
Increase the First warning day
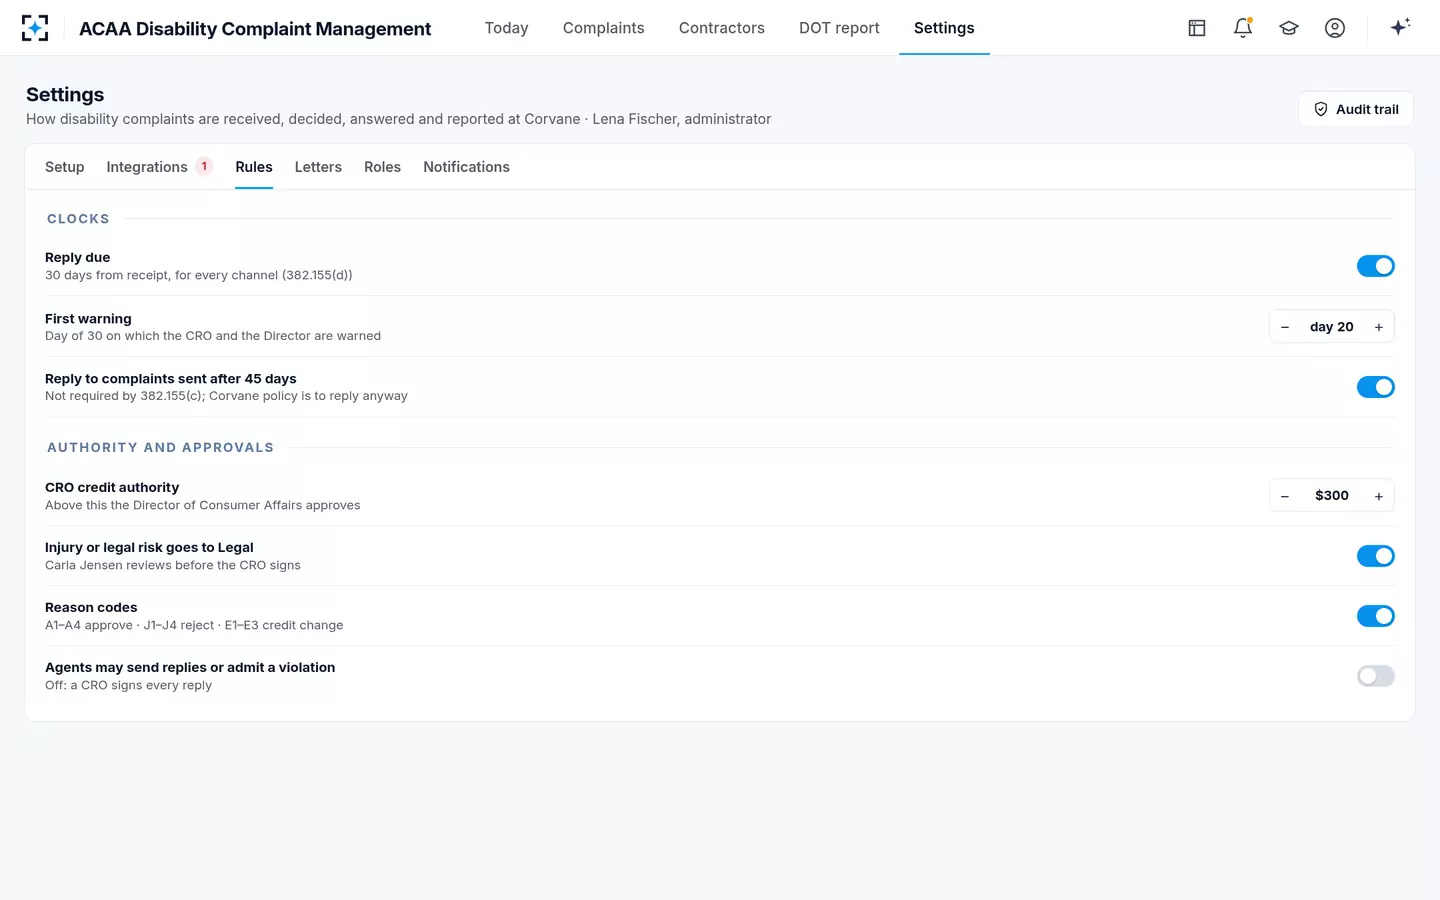[x=1379, y=327]
